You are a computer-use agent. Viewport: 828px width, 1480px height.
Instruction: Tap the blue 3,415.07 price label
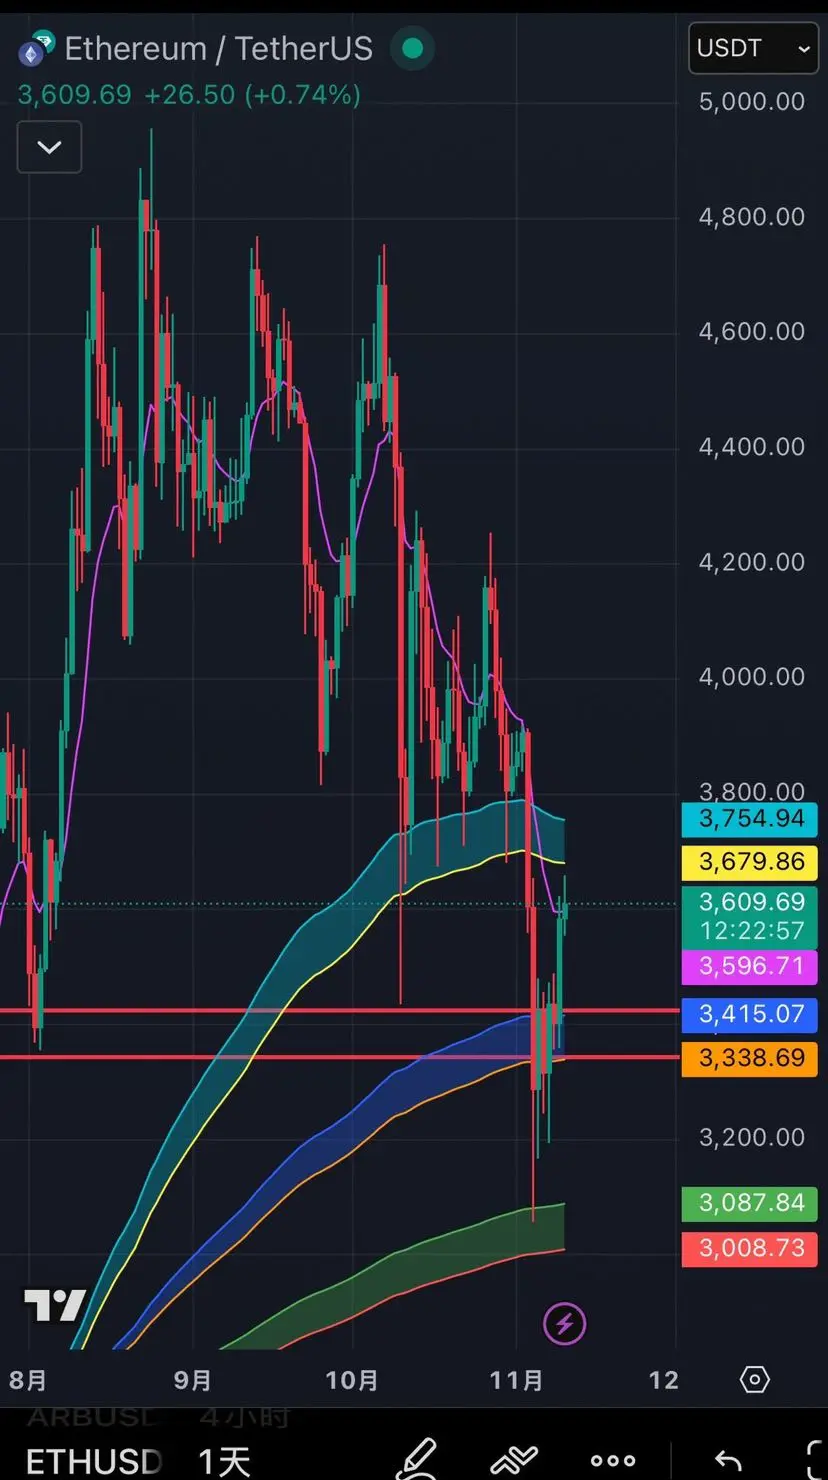click(749, 1014)
